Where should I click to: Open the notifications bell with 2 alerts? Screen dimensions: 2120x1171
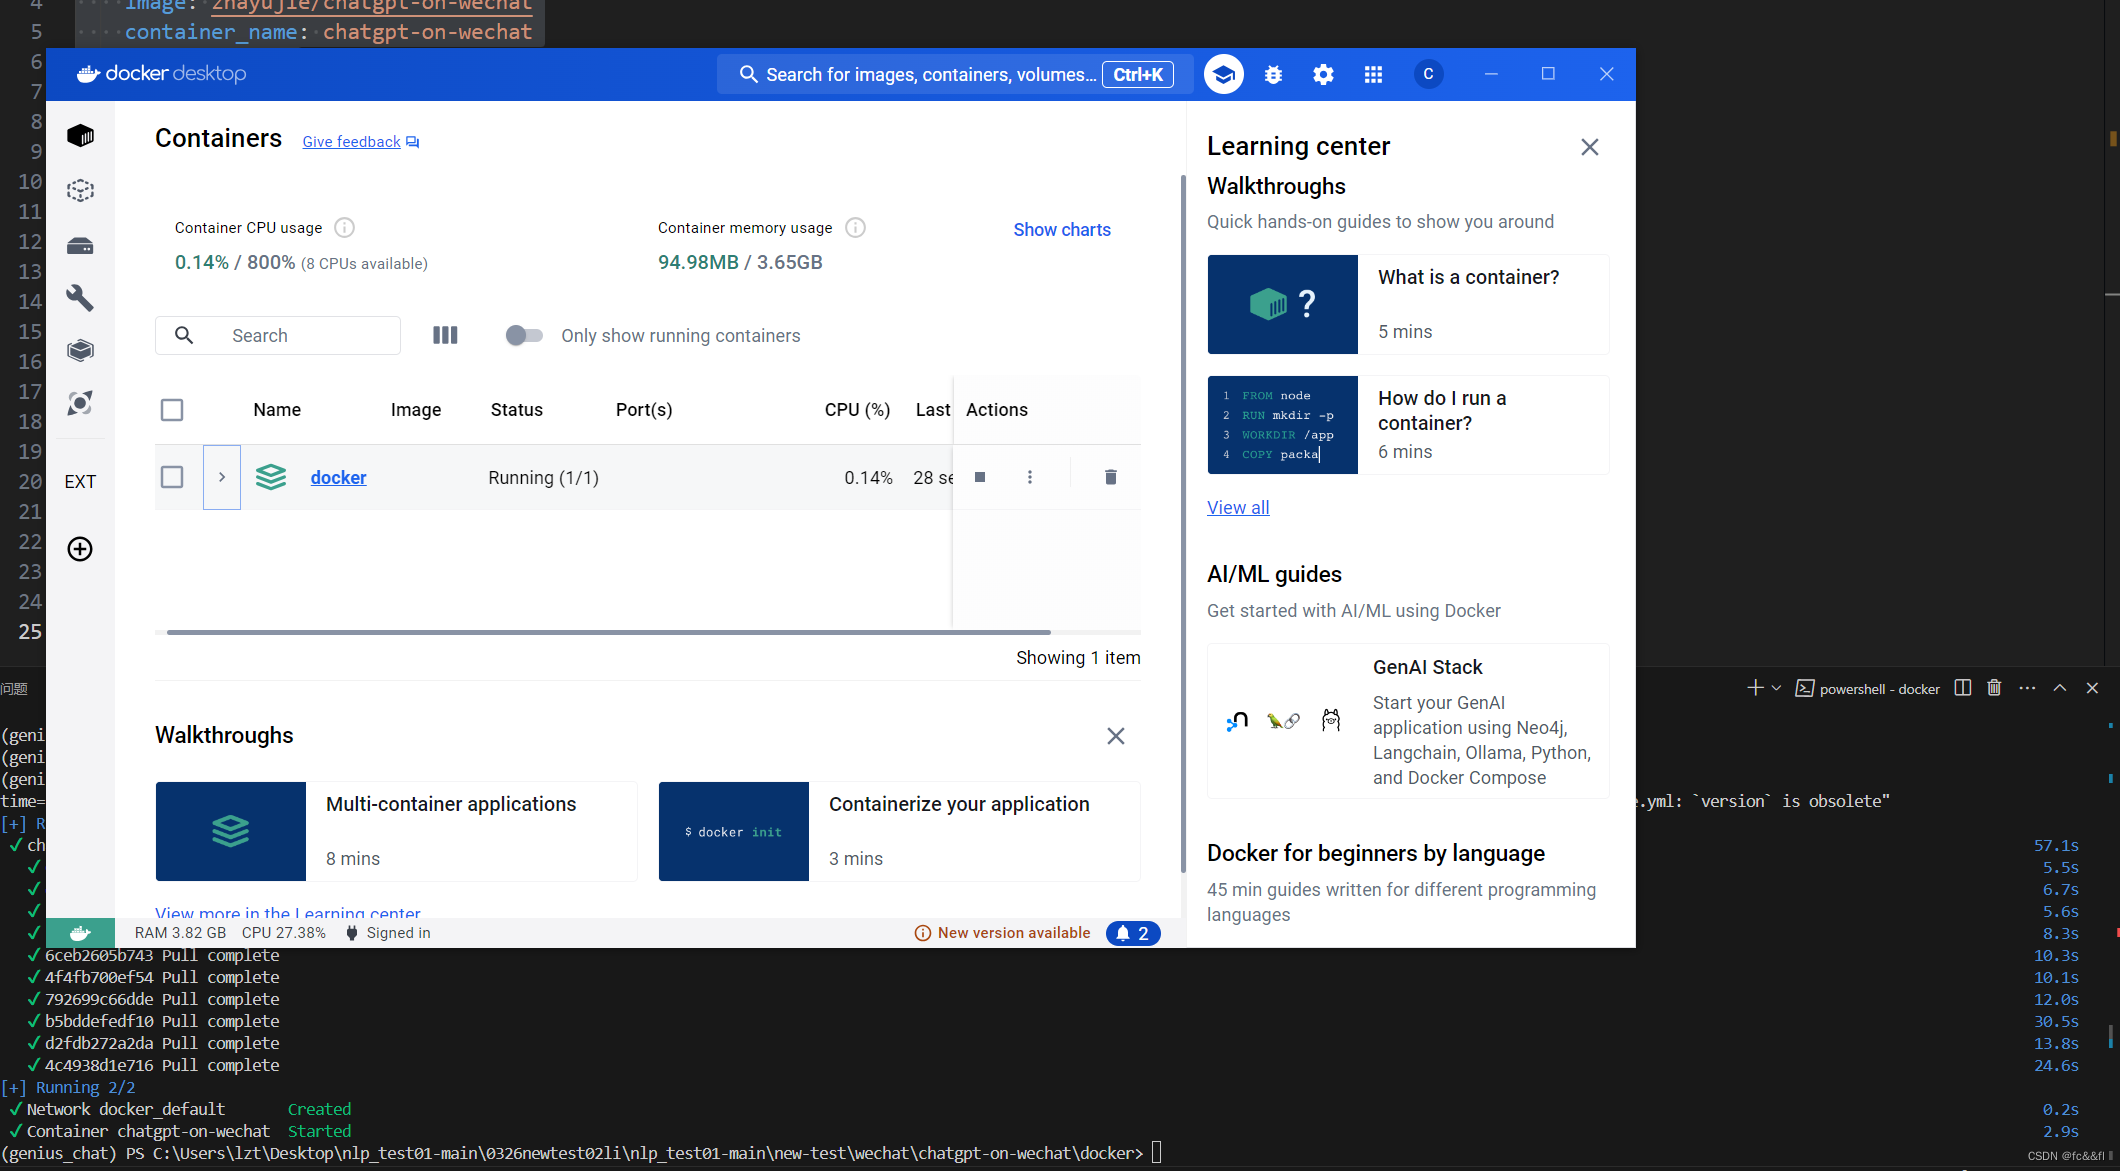coord(1133,933)
